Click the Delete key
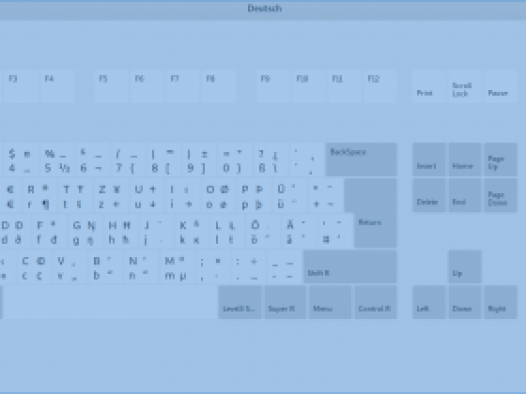 coord(429,195)
